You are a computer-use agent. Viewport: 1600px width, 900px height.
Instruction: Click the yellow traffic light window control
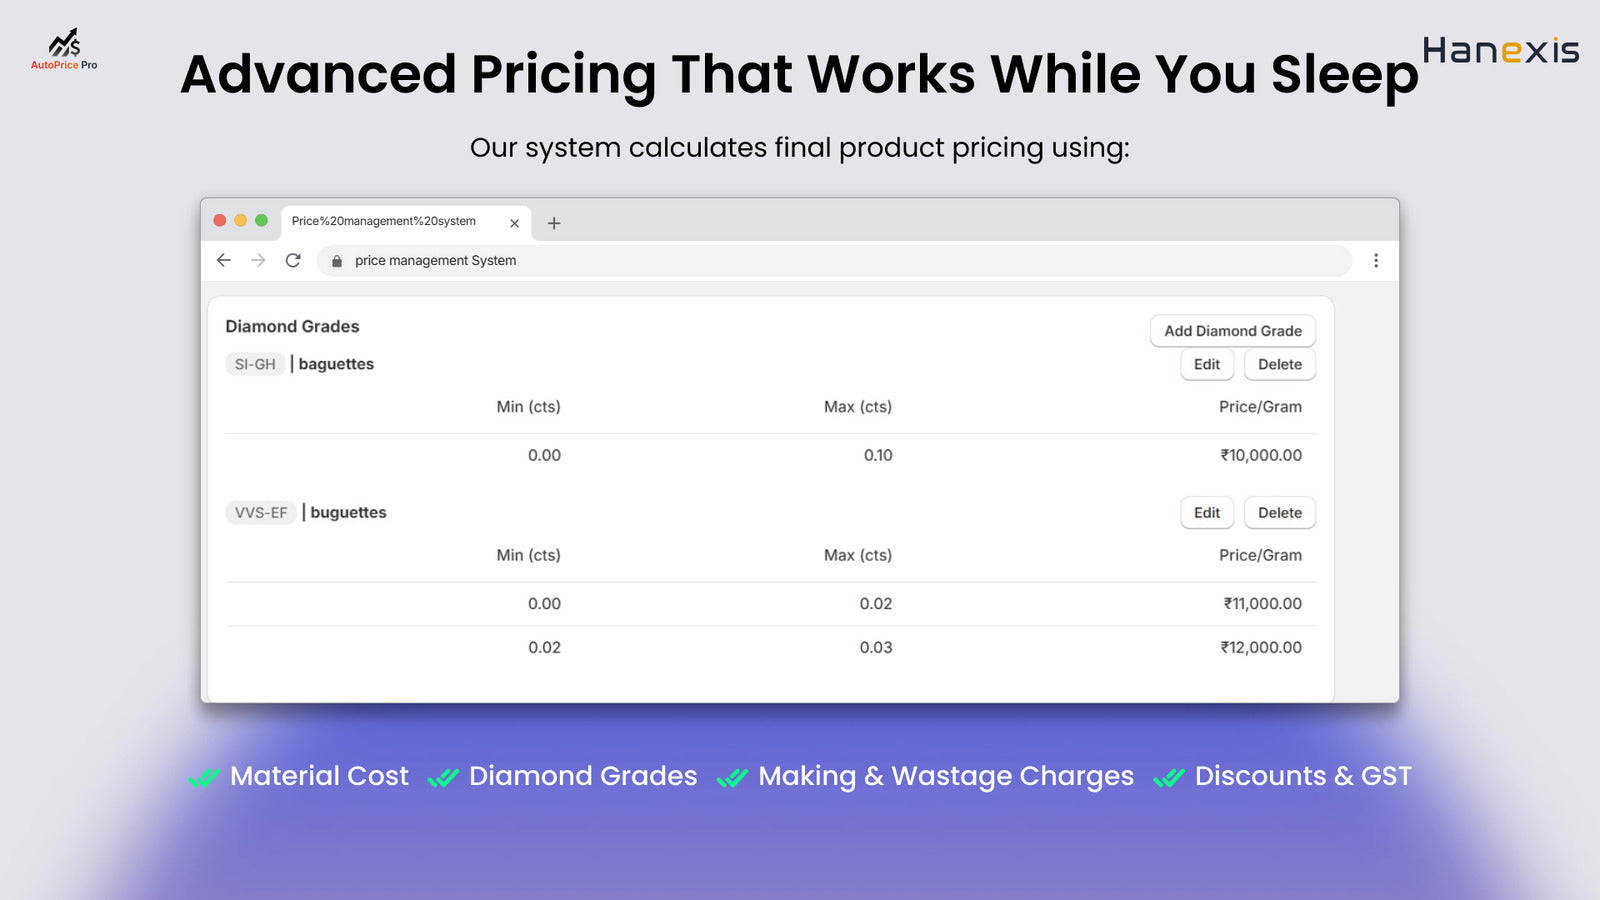coord(241,219)
